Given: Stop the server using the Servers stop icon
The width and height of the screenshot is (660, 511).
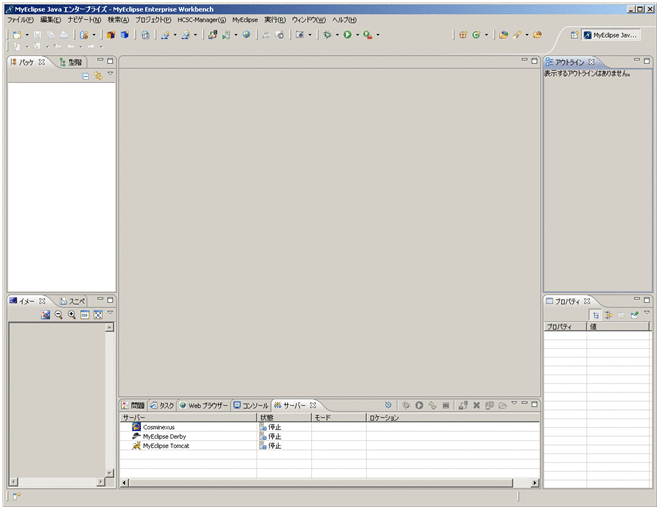Looking at the screenshot, I should coord(445,405).
